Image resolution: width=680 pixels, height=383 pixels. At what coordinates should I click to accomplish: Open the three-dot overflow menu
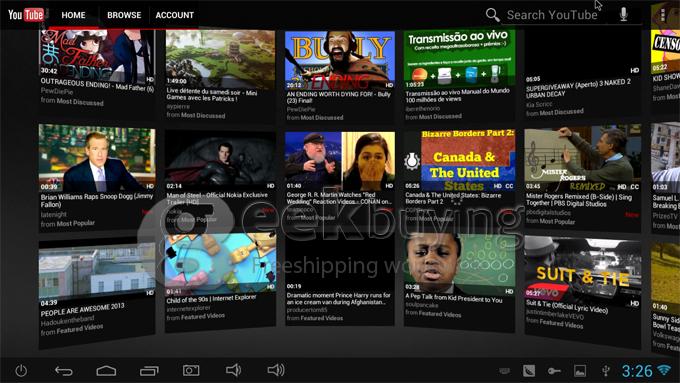tap(663, 15)
